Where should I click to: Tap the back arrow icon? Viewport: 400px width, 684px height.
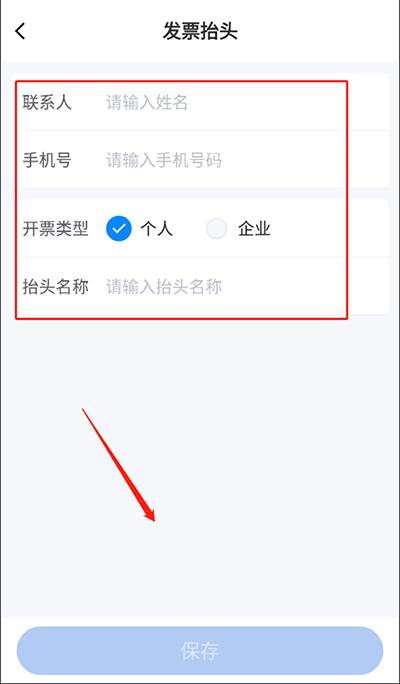tap(20, 31)
